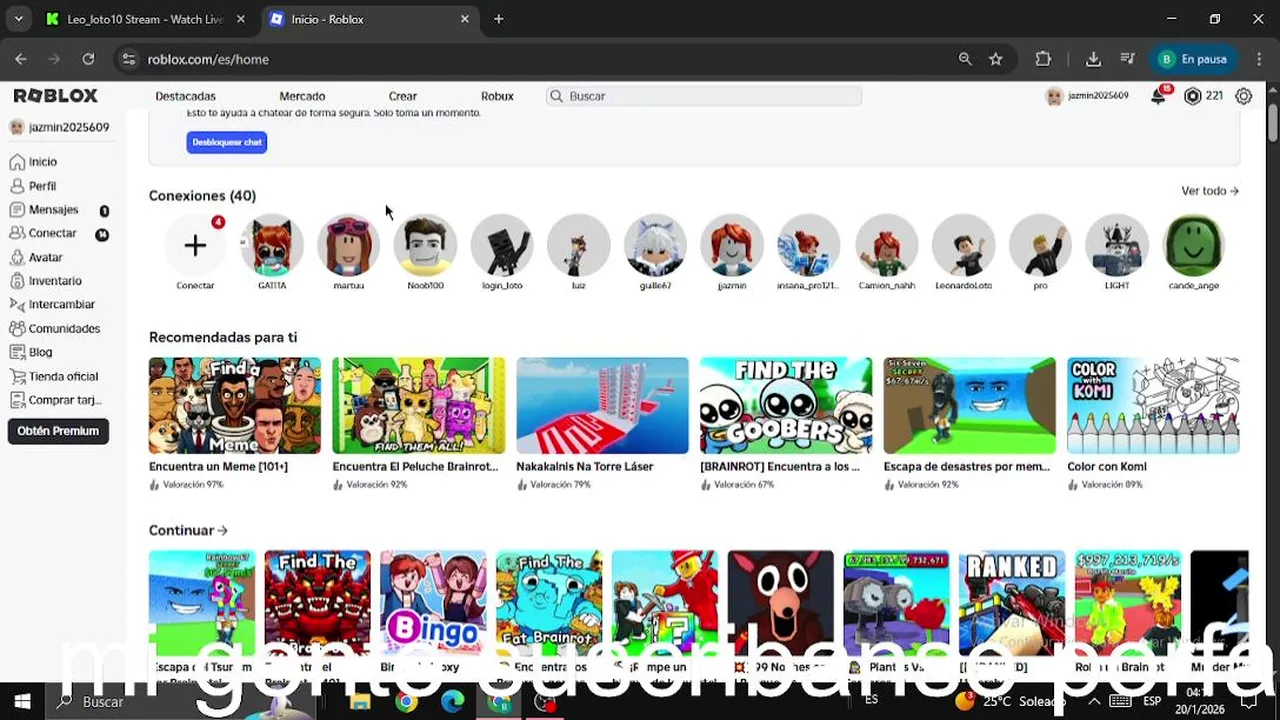The image size is (1280, 720).
Task: Open Microsoft Edge from the taskbar
Action: point(452,702)
